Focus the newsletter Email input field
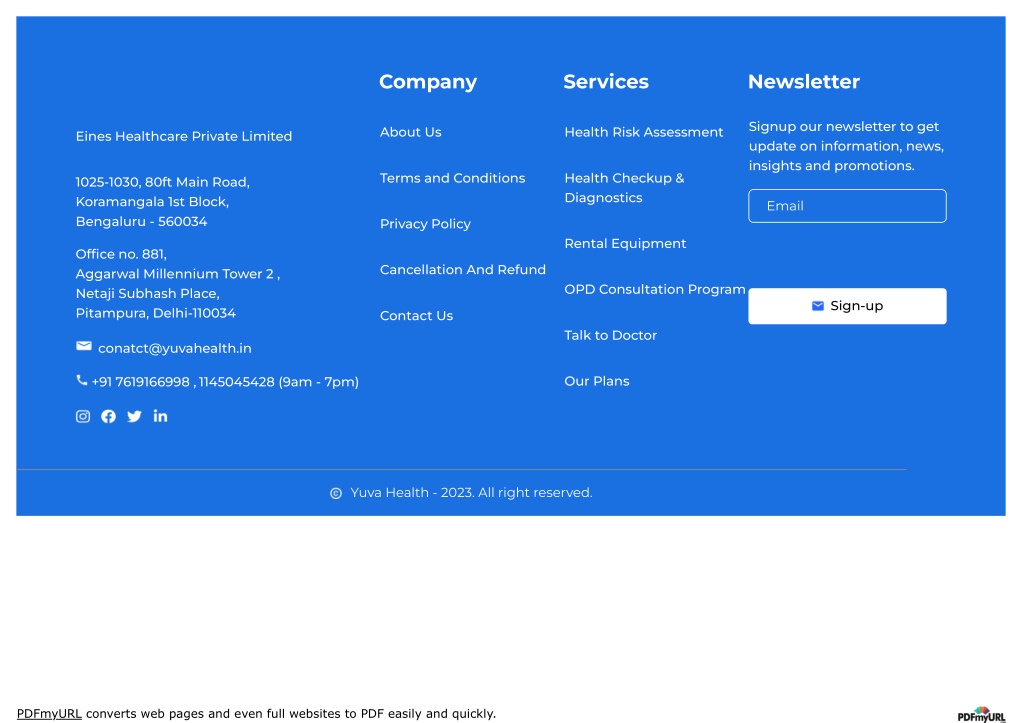Image resolution: width=1023 pixels, height=723 pixels. pyautogui.click(x=847, y=206)
